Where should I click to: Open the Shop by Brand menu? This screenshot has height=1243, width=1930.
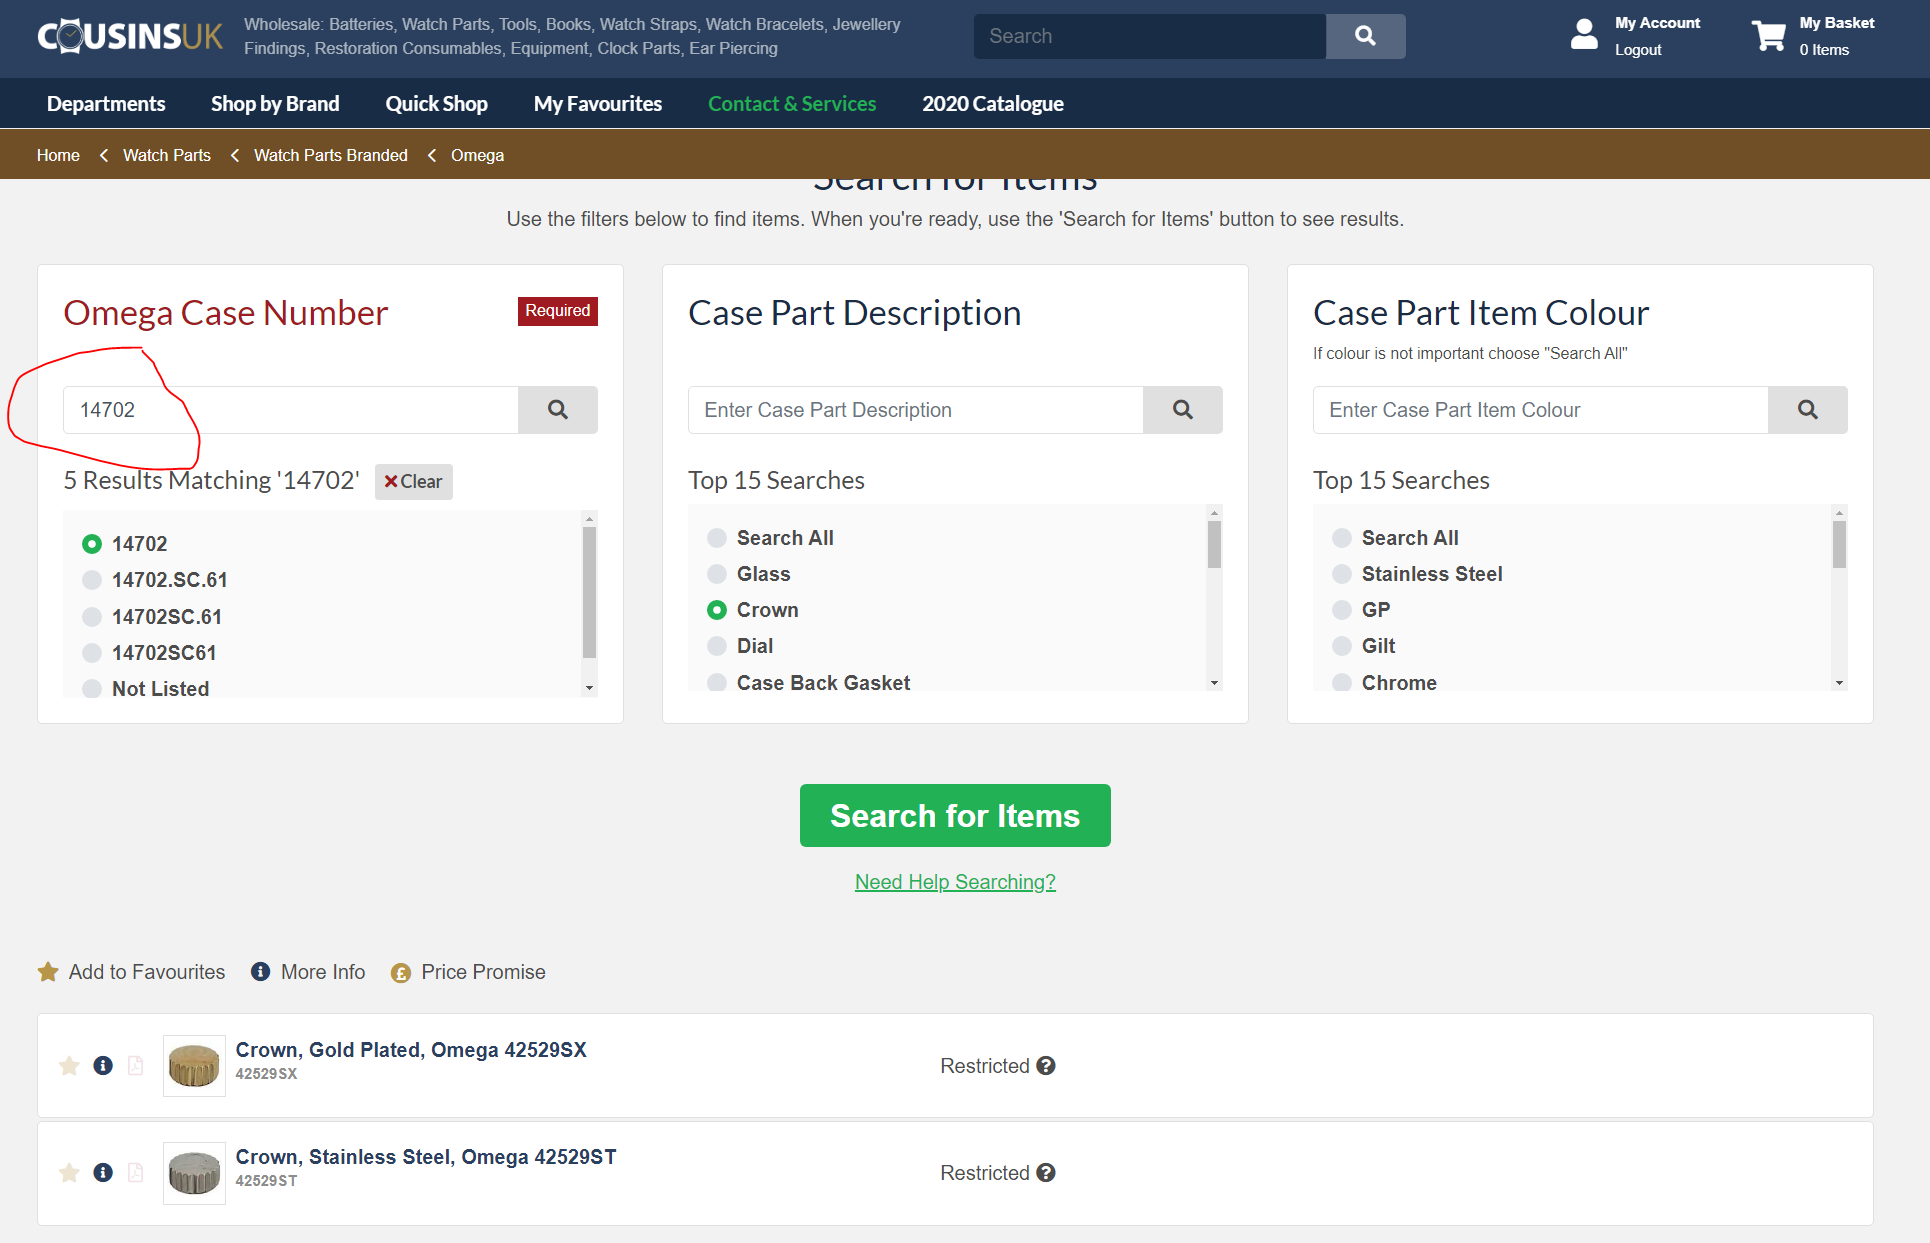coord(275,104)
